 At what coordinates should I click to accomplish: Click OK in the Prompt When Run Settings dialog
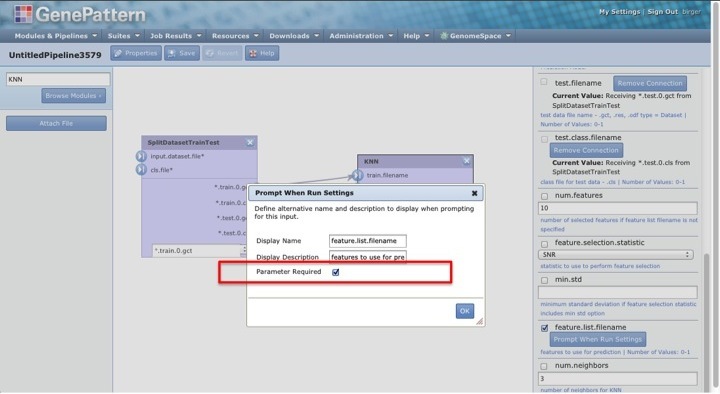coord(465,311)
